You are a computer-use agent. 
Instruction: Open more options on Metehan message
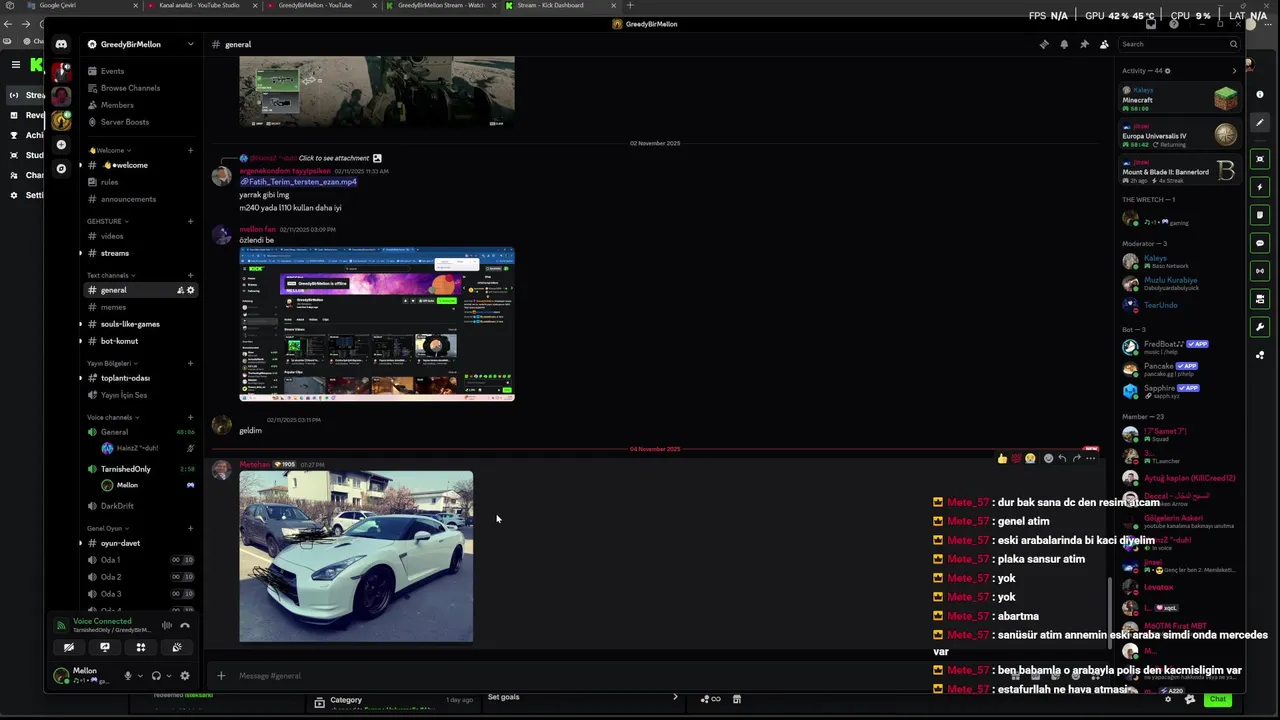tap(1091, 459)
